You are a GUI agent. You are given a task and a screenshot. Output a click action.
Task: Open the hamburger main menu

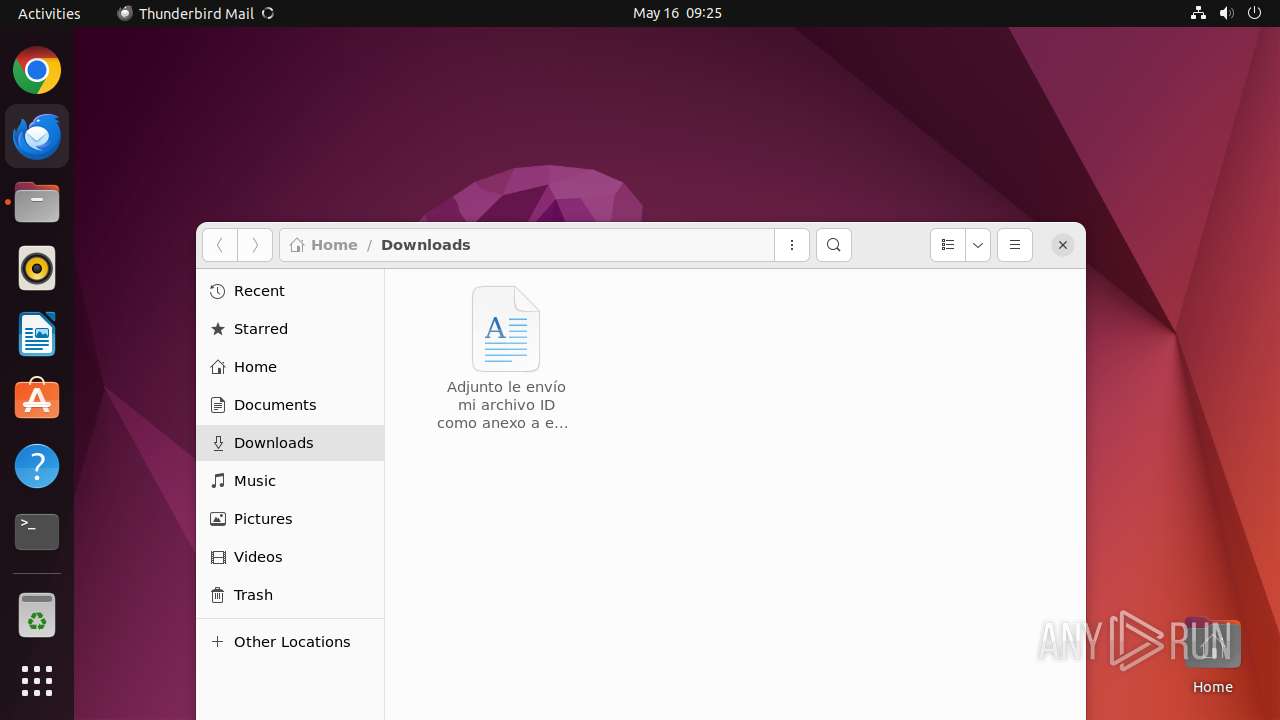[1015, 245]
